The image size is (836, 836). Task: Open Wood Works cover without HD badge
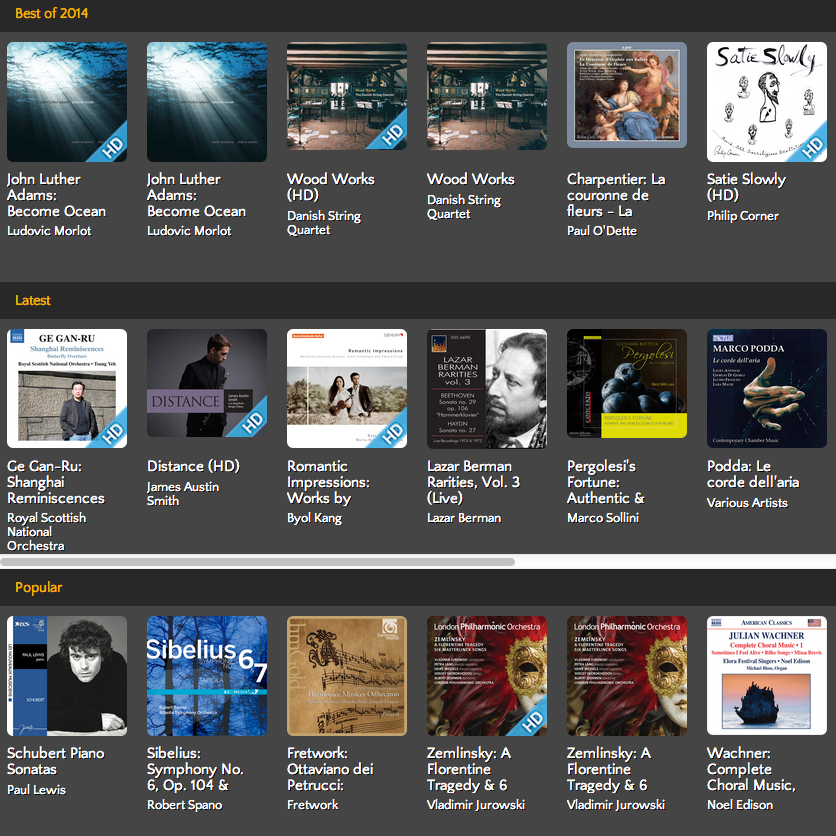[x=487, y=97]
